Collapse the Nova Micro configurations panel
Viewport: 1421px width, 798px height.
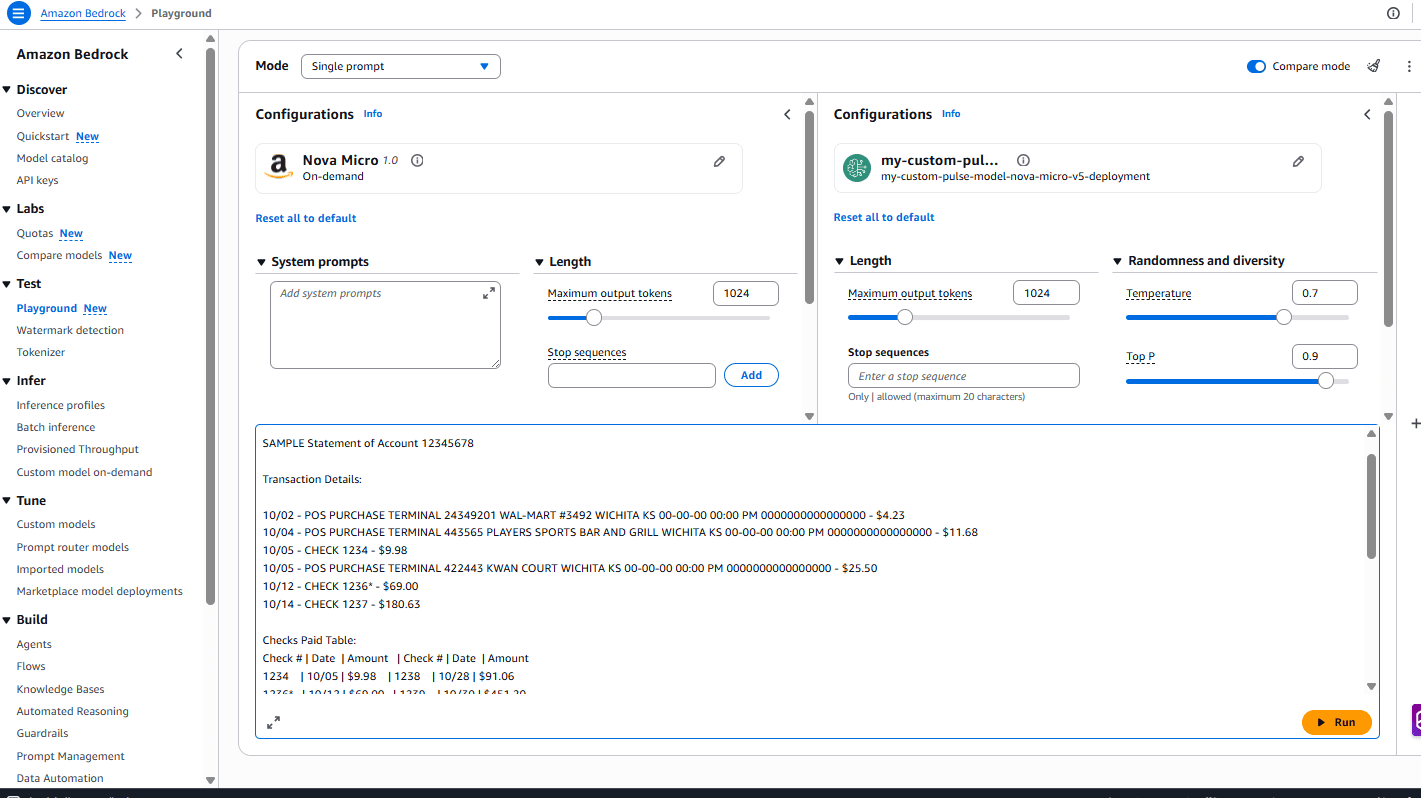pyautogui.click(x=787, y=115)
